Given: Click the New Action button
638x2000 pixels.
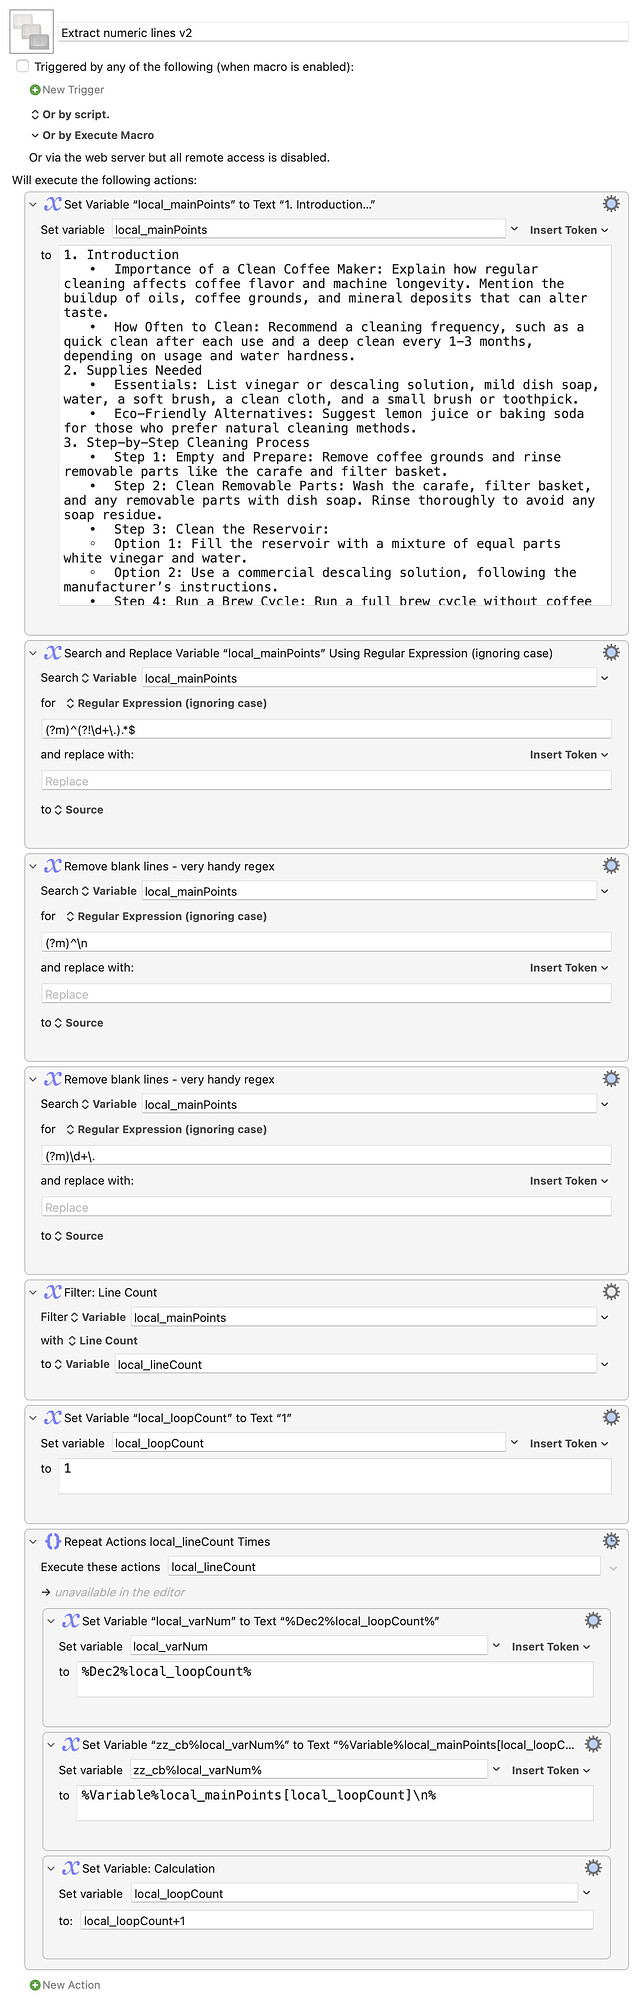Looking at the screenshot, I should (x=63, y=1984).
